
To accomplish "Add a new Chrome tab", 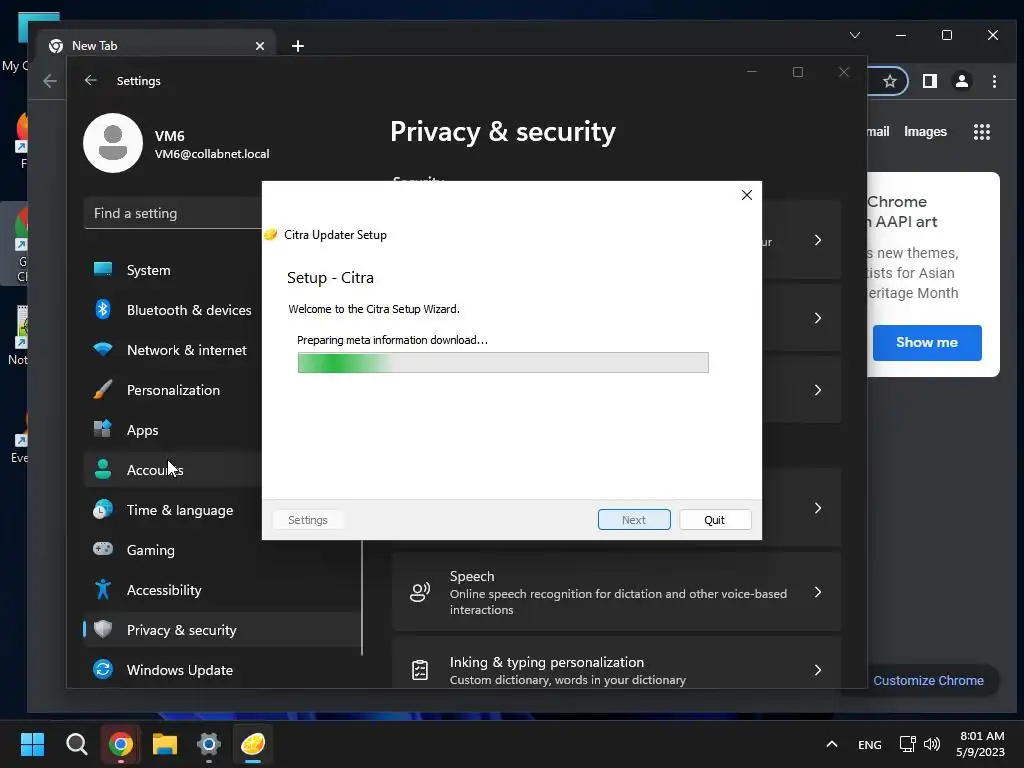I will [298, 46].
